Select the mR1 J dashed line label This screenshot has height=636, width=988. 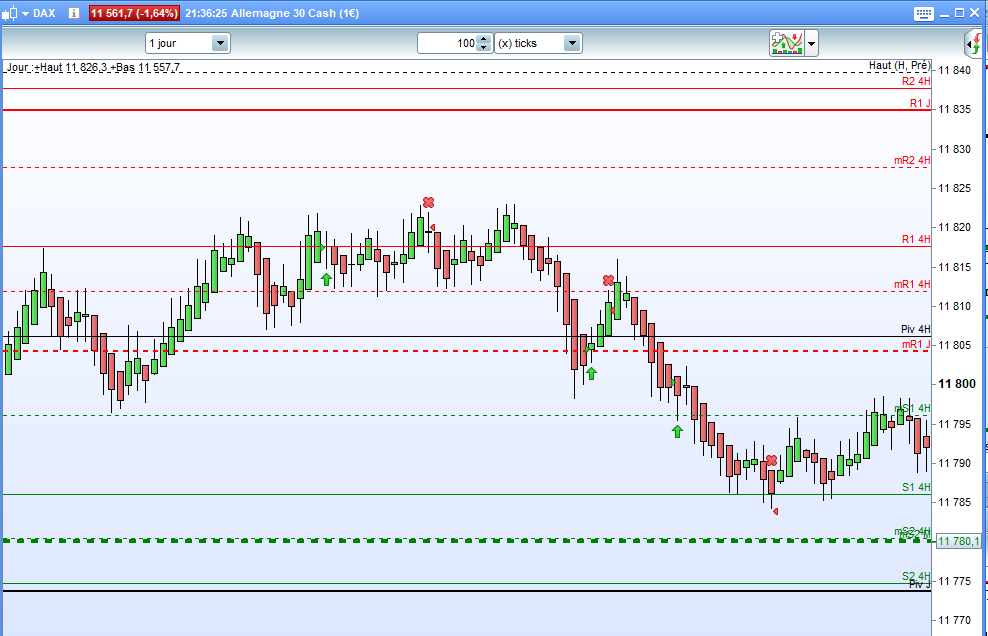[x=916, y=344]
